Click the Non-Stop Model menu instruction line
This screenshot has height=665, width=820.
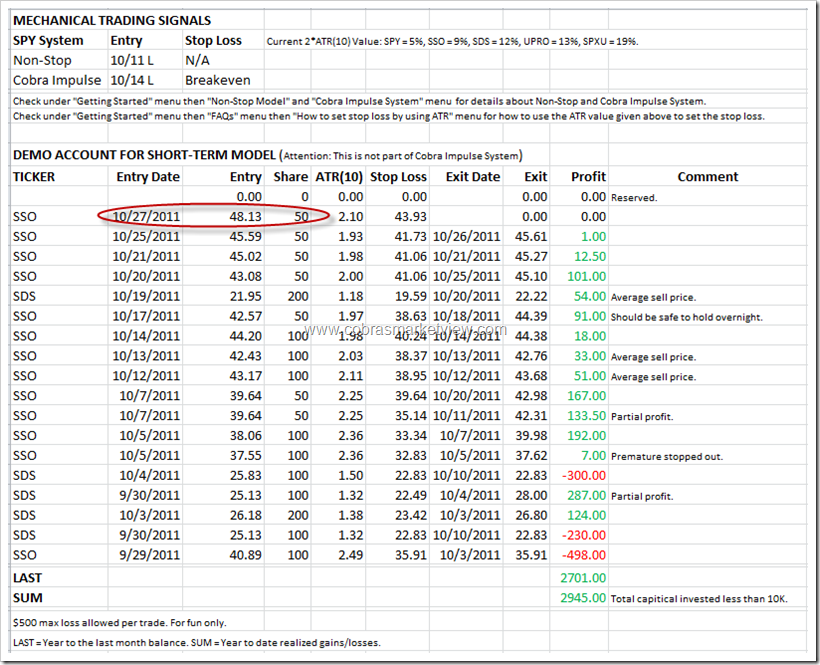coord(359,101)
